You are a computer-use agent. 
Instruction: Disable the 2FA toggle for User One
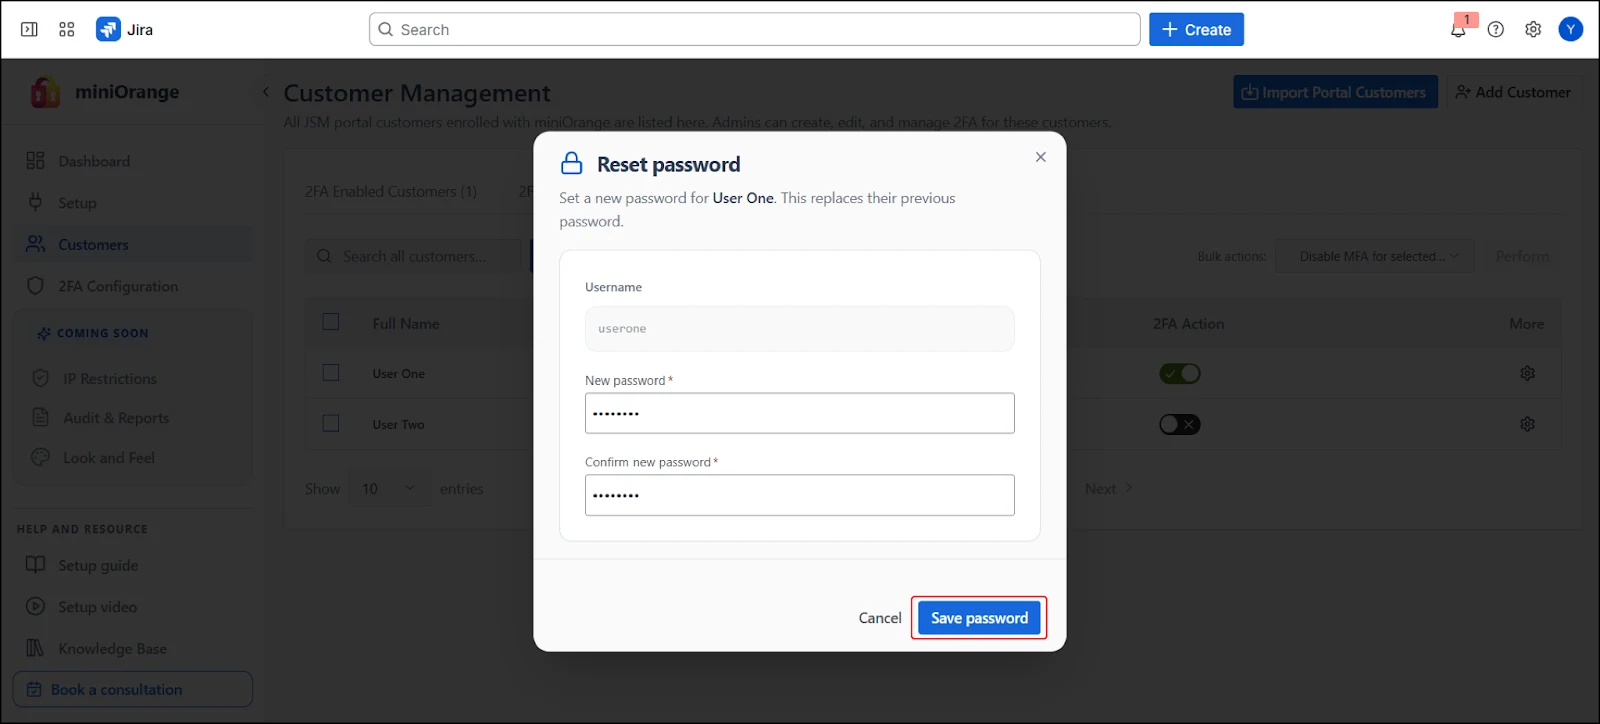click(x=1180, y=373)
